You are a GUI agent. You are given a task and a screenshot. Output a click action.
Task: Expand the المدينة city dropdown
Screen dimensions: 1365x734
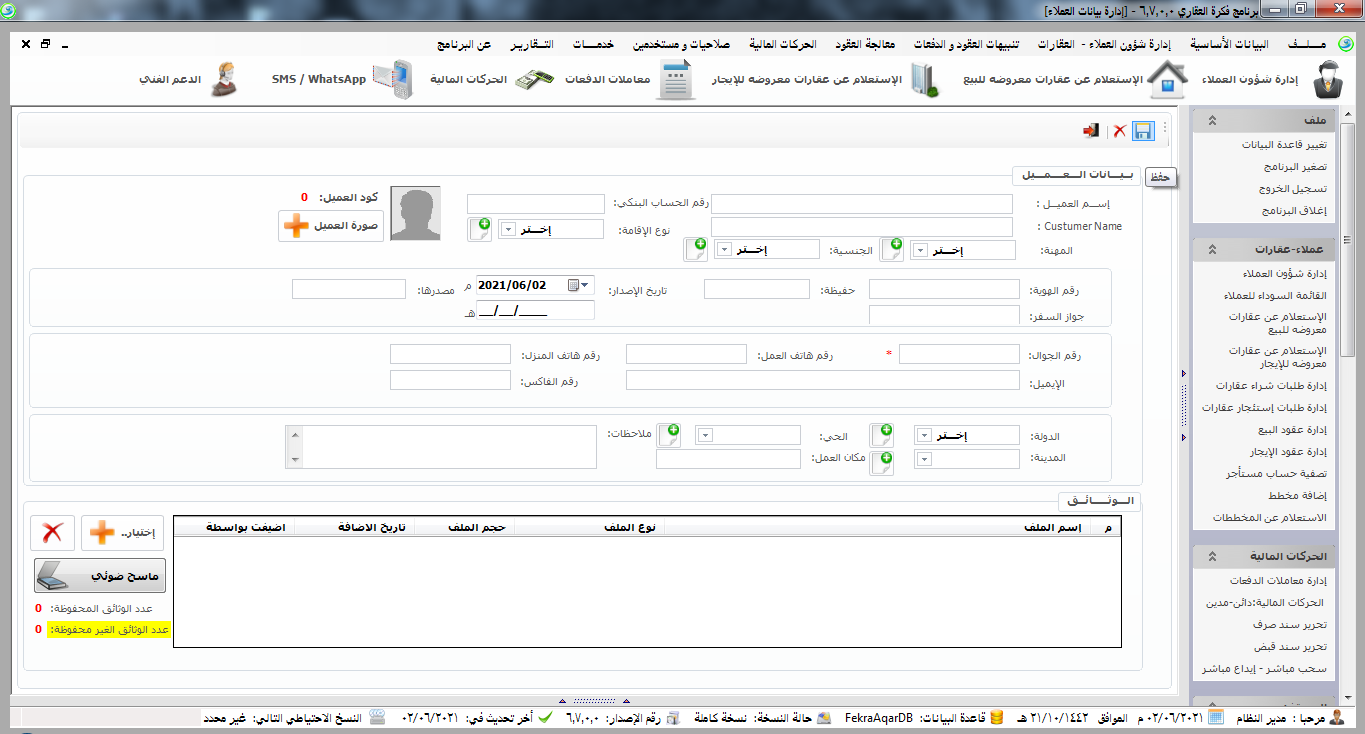click(x=923, y=459)
